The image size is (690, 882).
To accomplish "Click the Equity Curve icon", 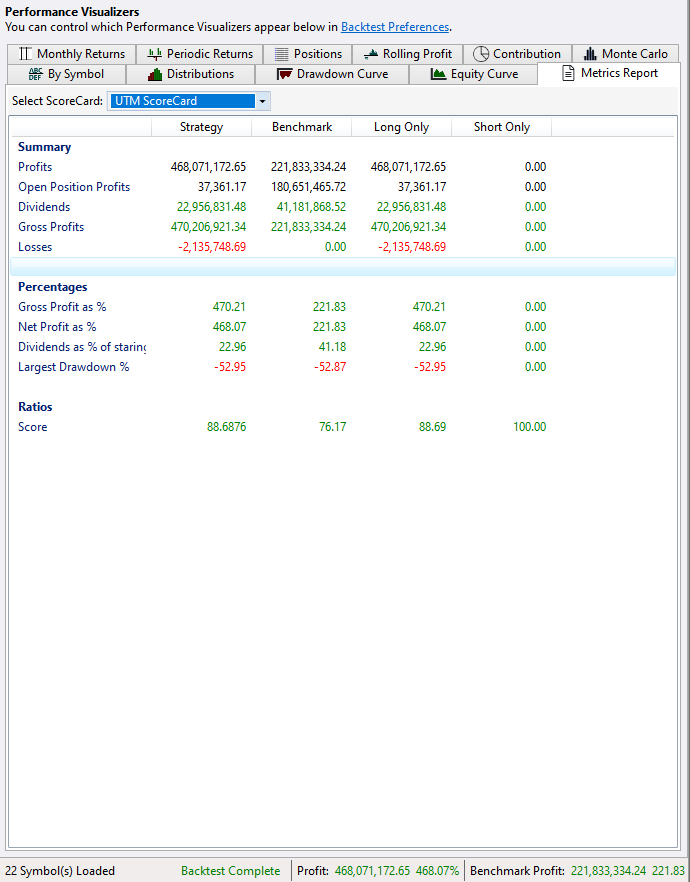I will coord(438,74).
